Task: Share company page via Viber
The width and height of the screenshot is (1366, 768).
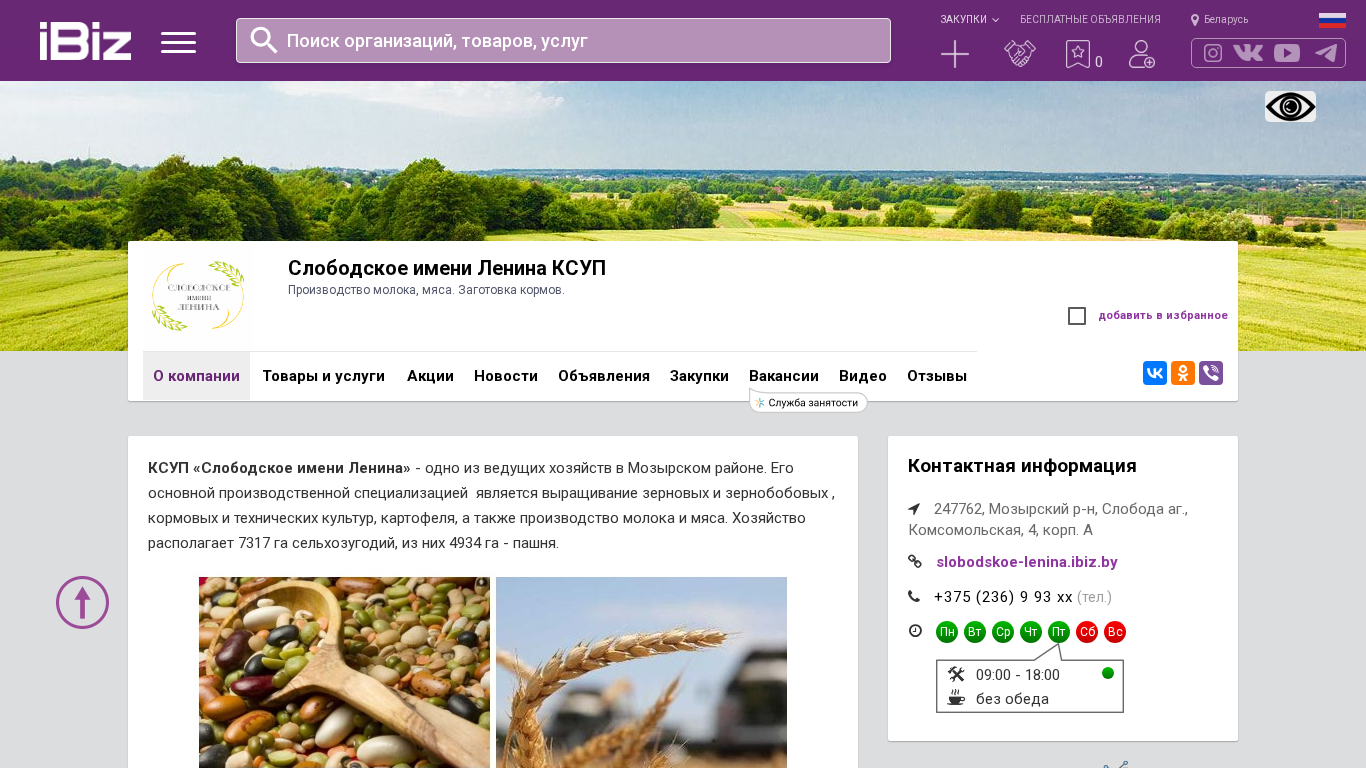Action: point(1211,373)
